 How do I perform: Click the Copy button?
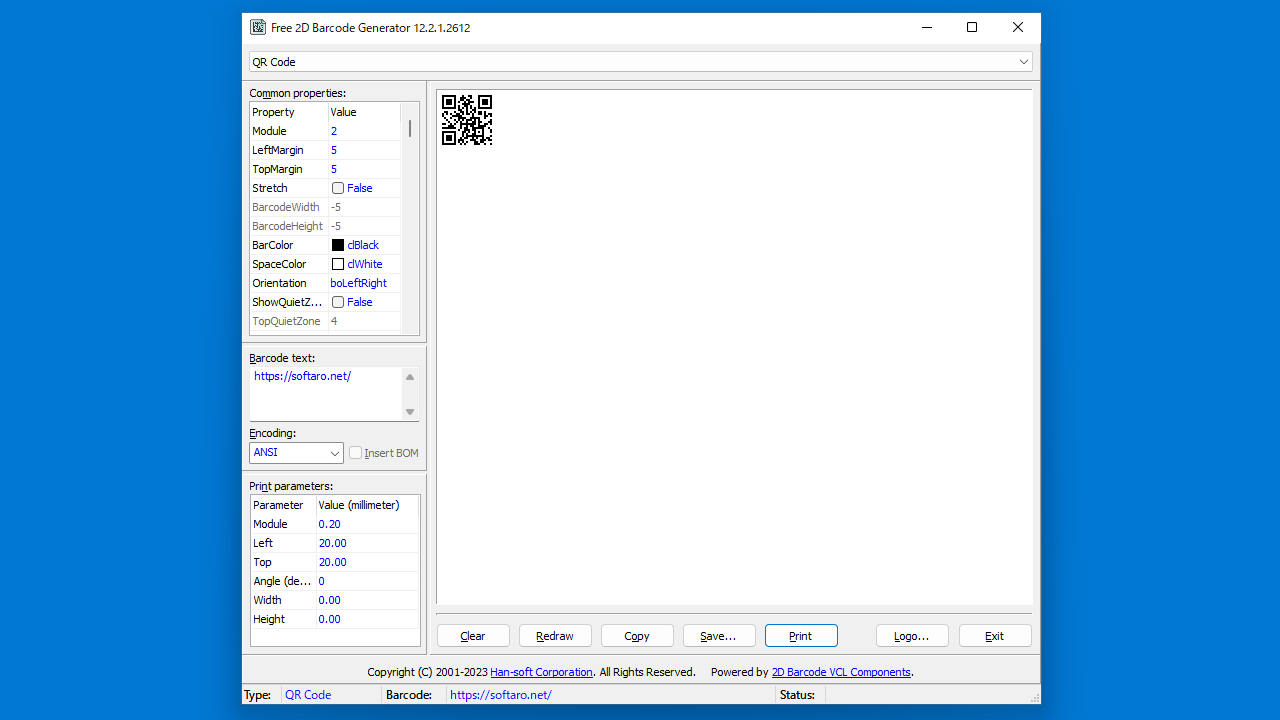pos(637,636)
